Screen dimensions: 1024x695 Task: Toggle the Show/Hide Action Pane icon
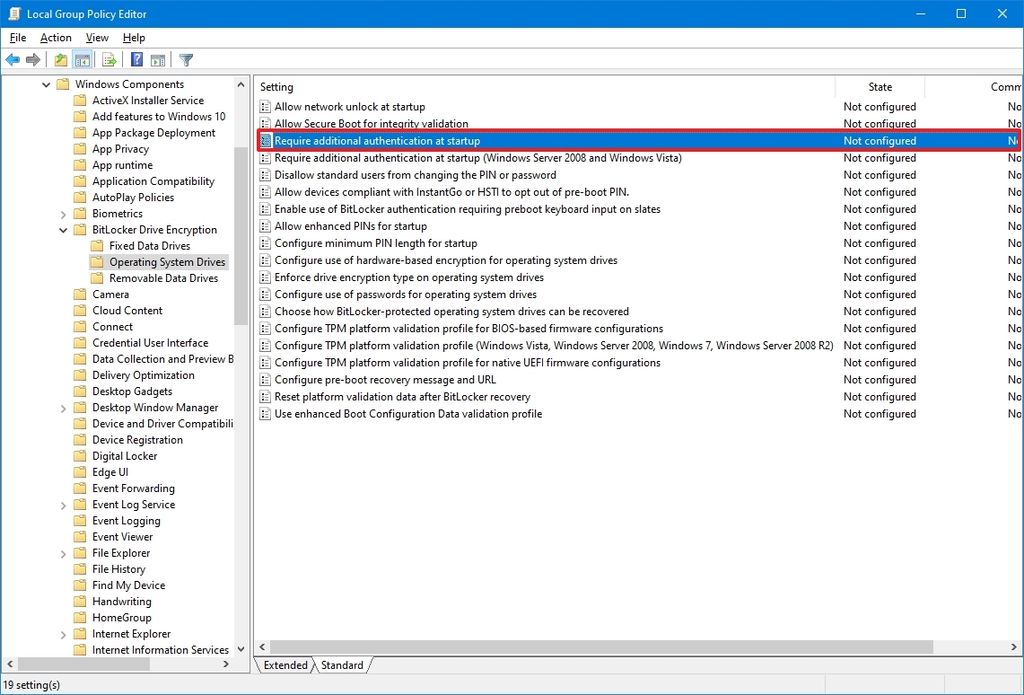pyautogui.click(x=158, y=59)
